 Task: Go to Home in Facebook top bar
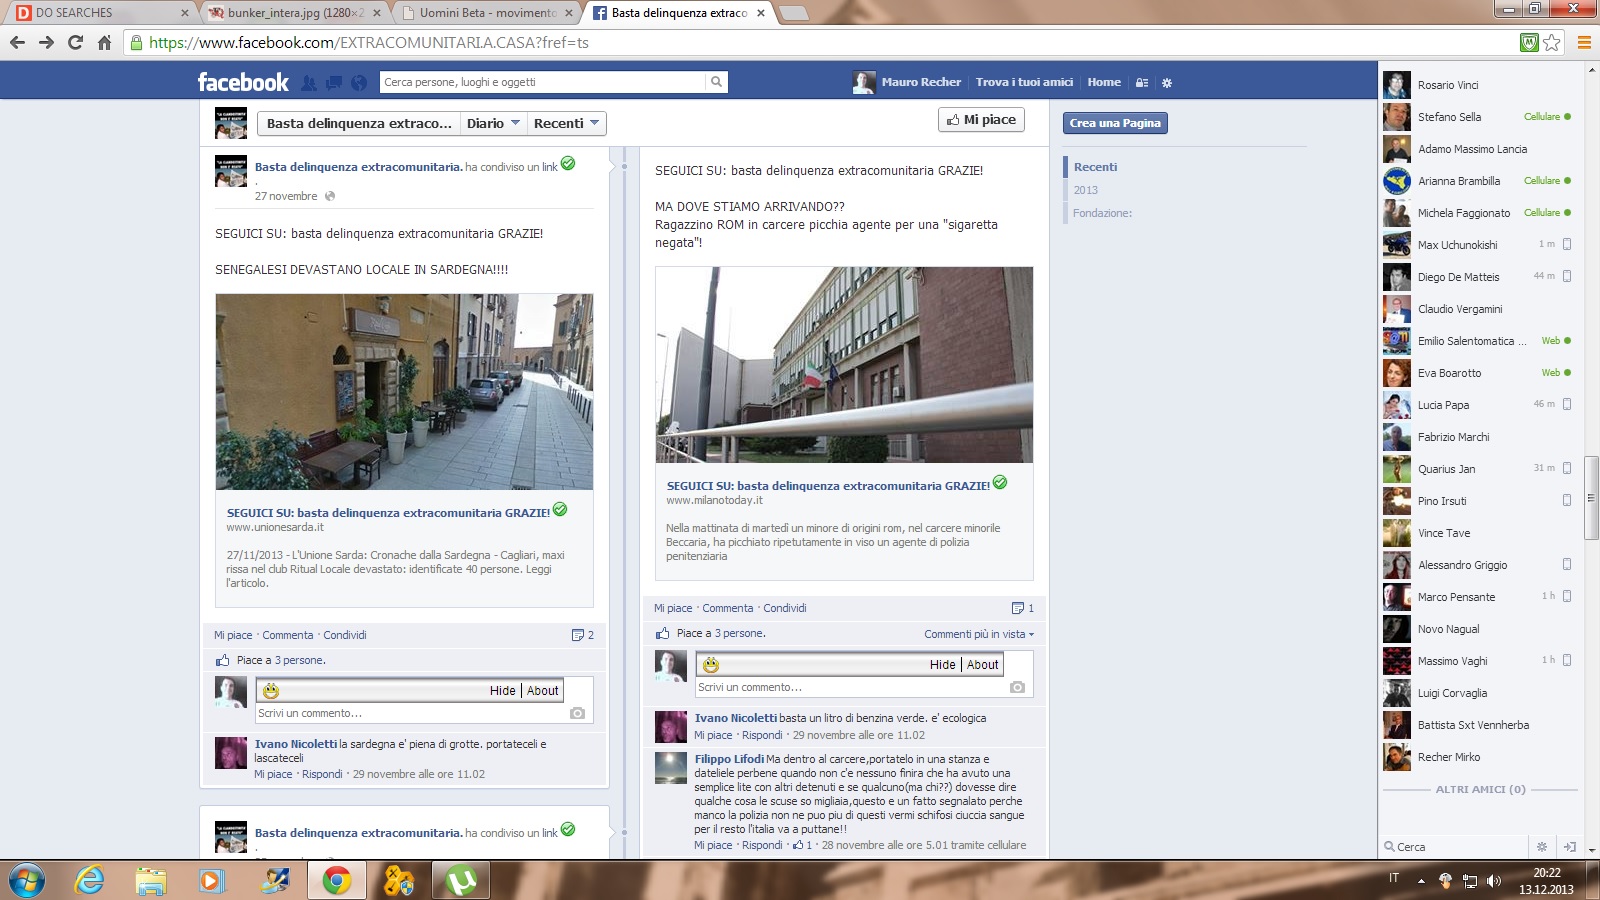coord(1104,82)
